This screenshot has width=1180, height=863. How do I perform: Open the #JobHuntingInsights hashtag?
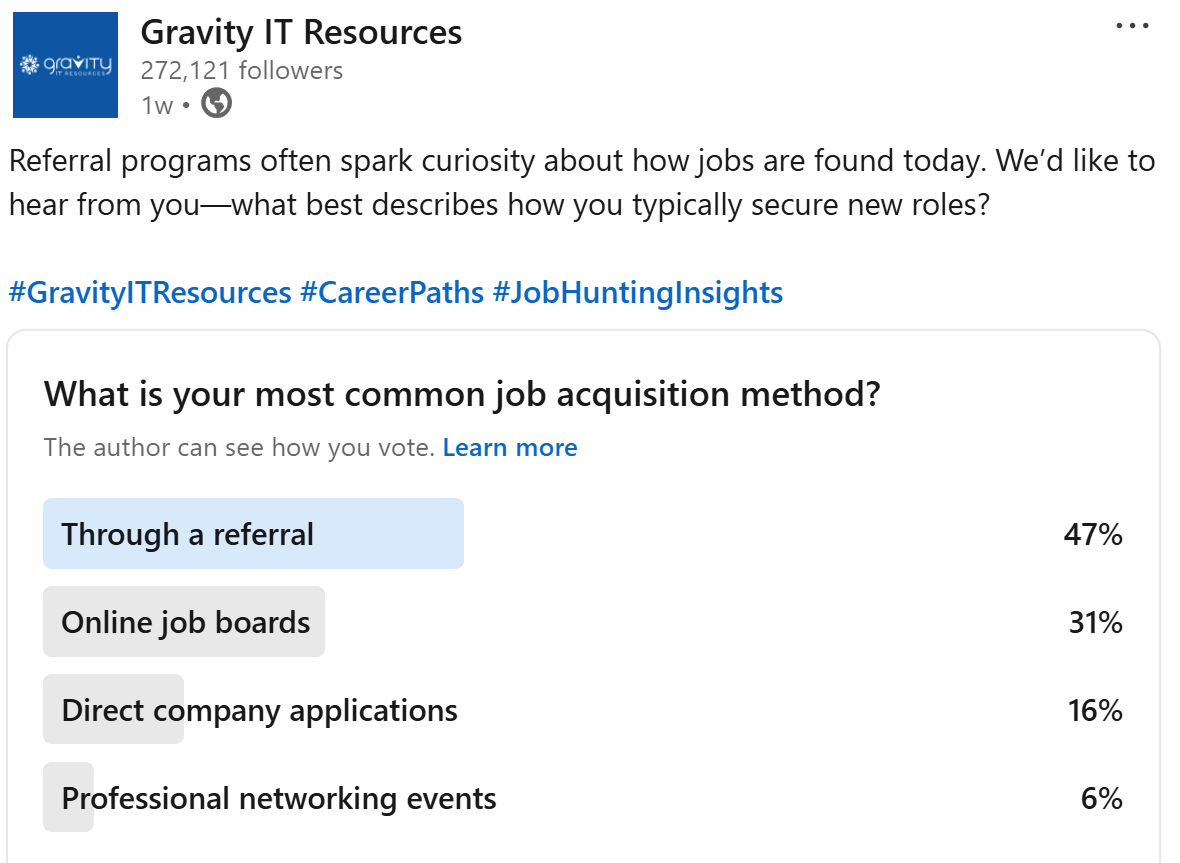[x=637, y=293]
